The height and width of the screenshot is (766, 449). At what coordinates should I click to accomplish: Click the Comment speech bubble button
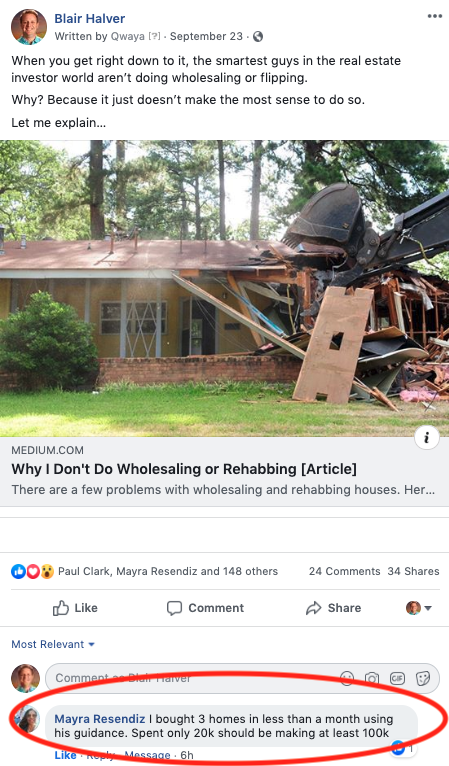tap(205, 608)
